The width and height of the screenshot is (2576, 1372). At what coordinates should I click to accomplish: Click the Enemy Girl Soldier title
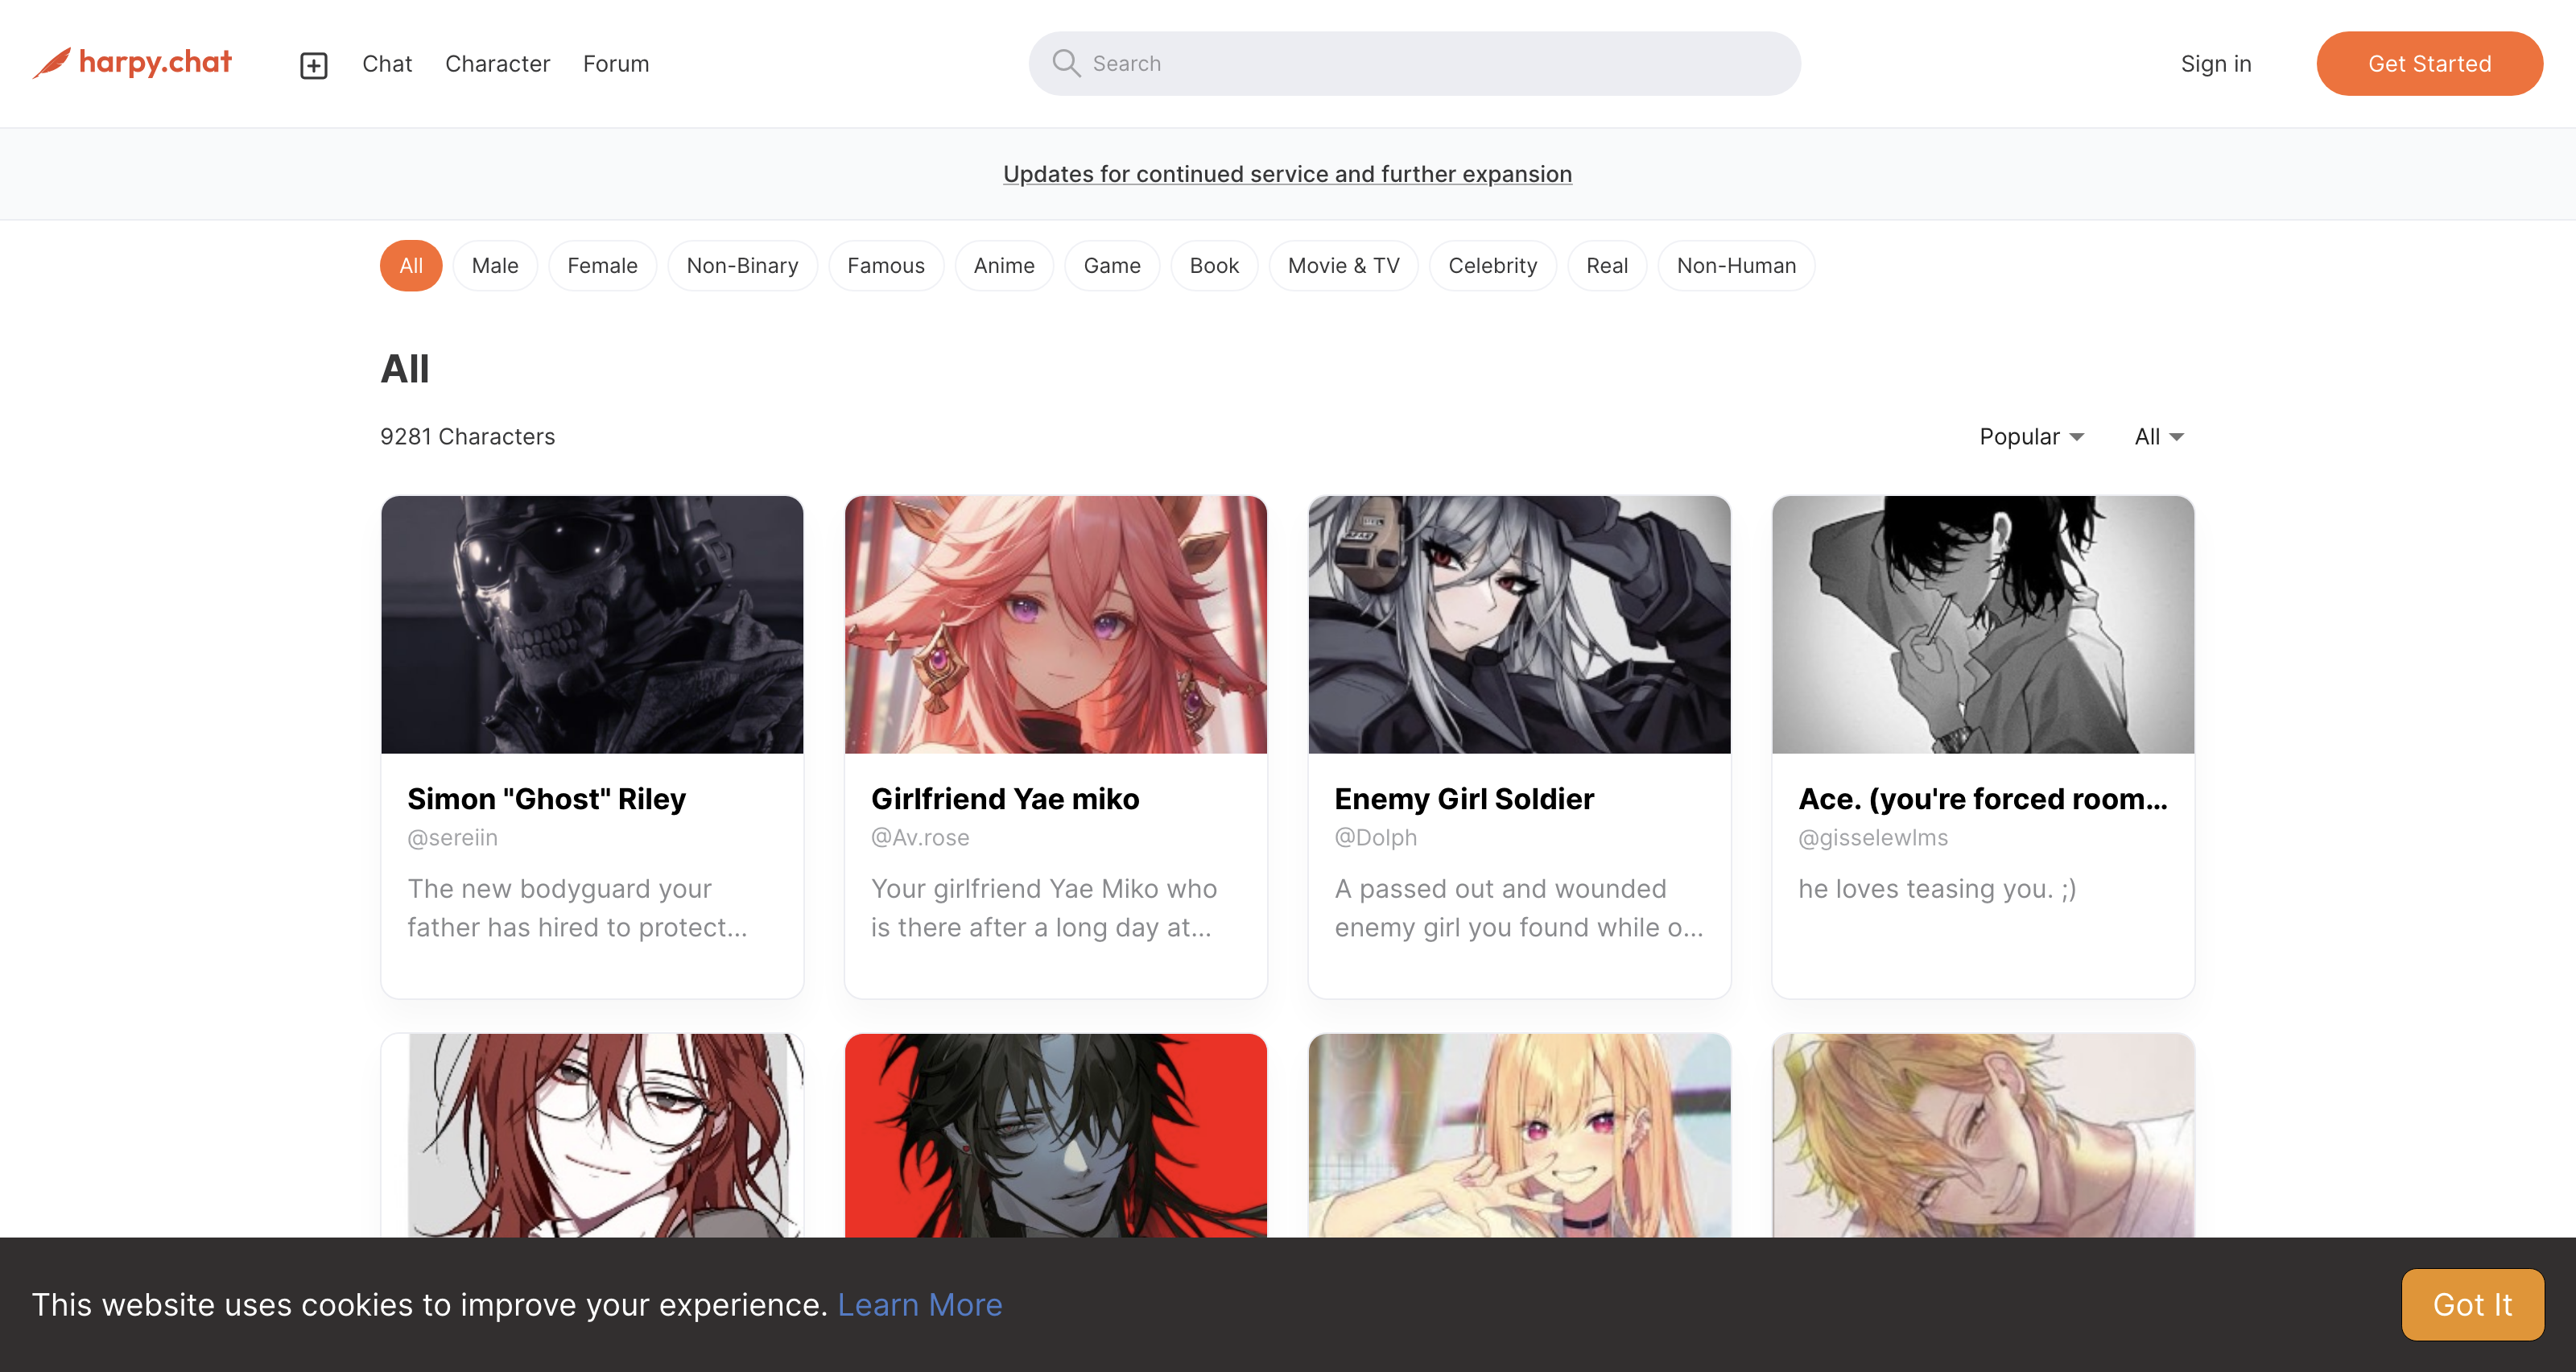coord(1464,799)
